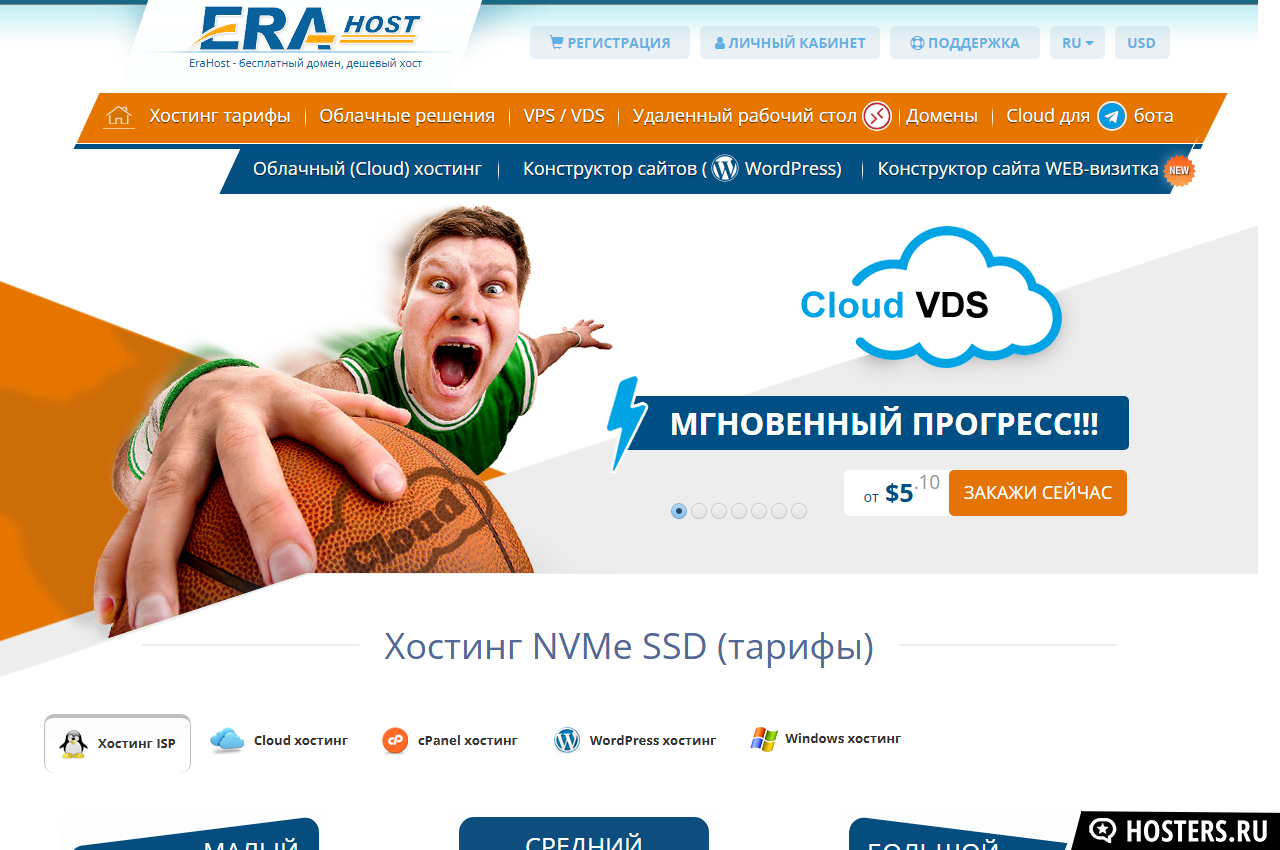Select the third slider dot
This screenshot has height=850, width=1280.
pos(719,511)
